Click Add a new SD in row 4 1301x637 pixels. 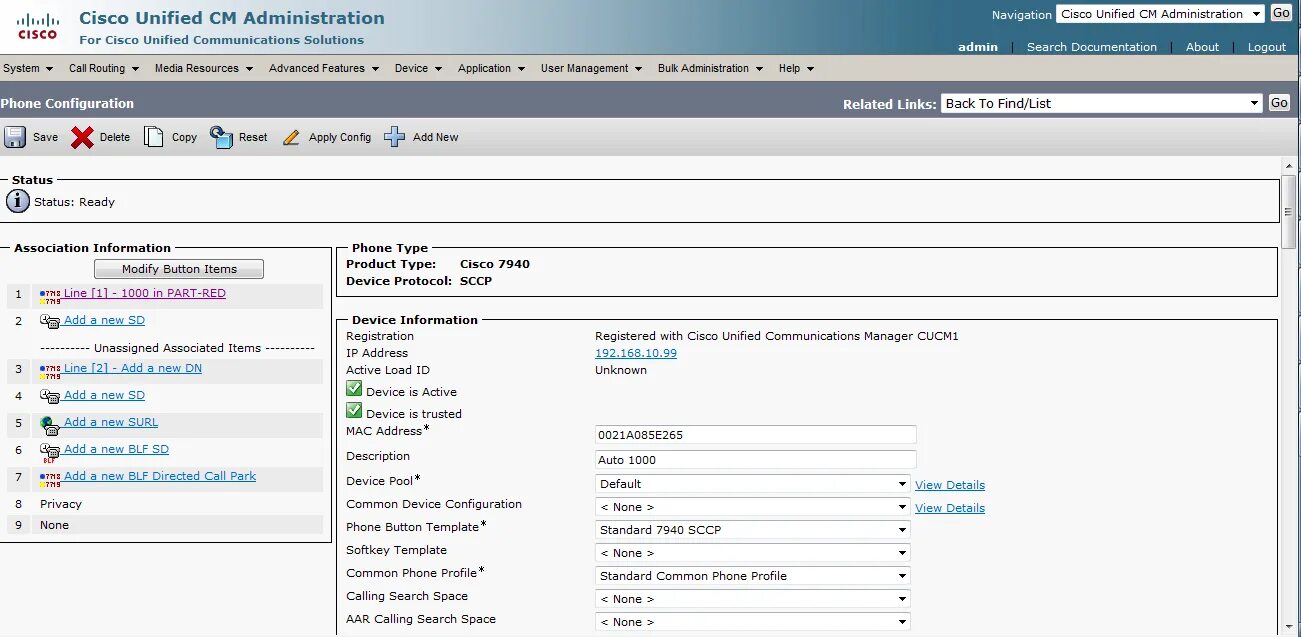(104, 395)
